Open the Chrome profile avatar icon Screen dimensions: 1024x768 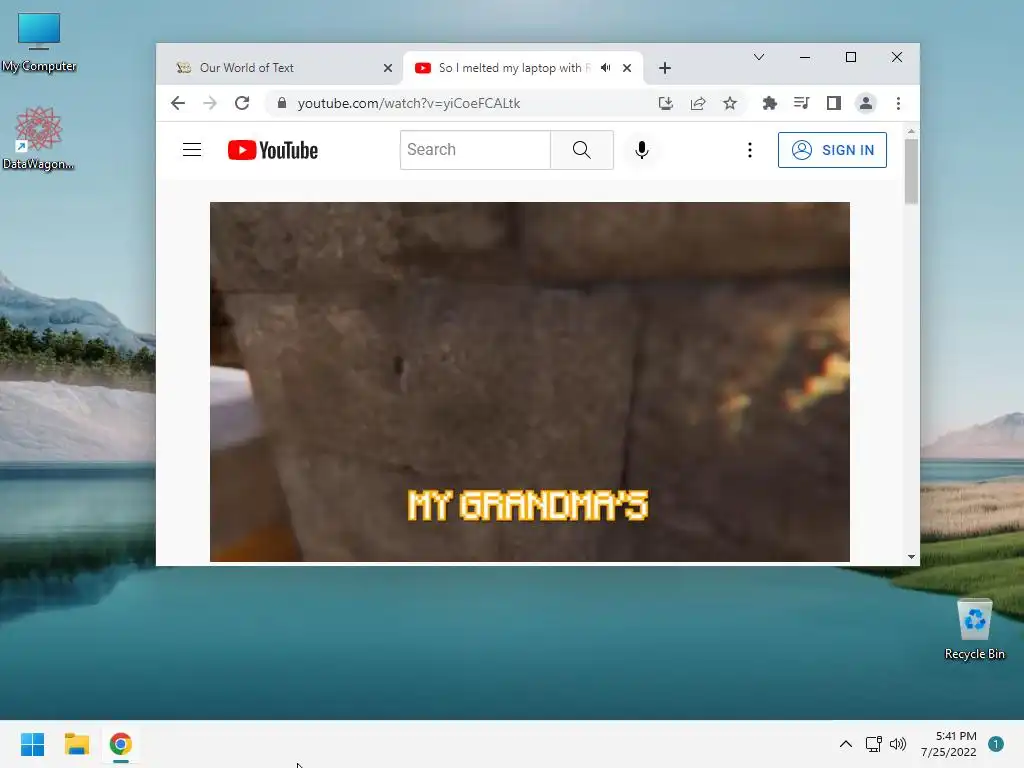click(x=866, y=103)
